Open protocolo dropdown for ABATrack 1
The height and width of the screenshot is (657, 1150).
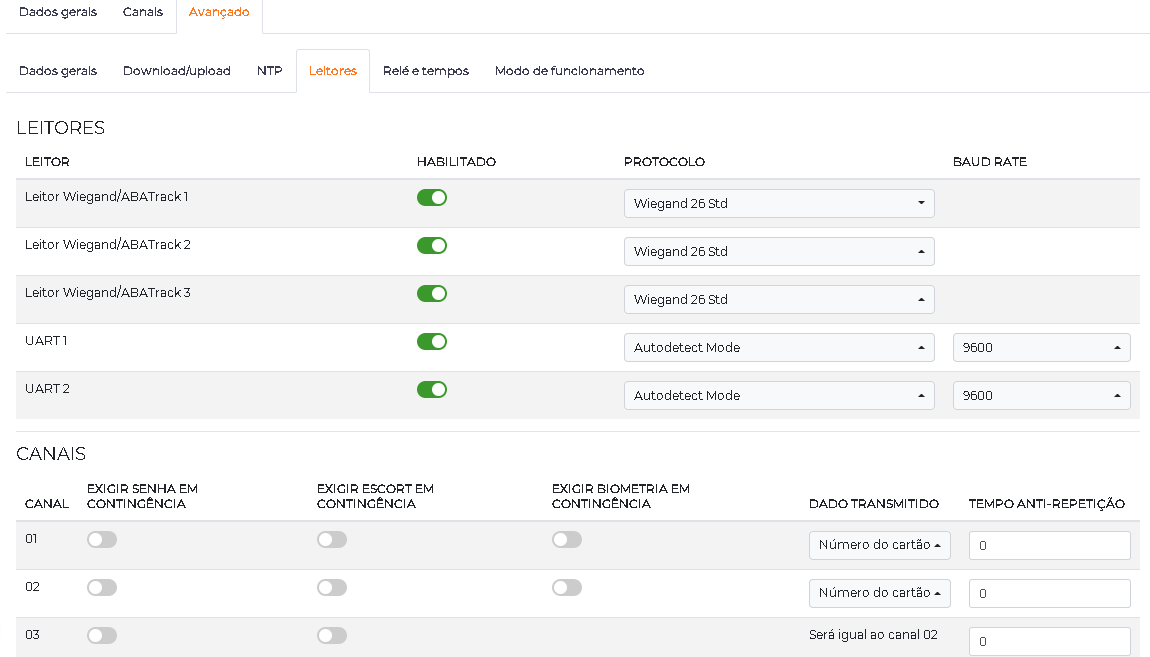pos(779,203)
